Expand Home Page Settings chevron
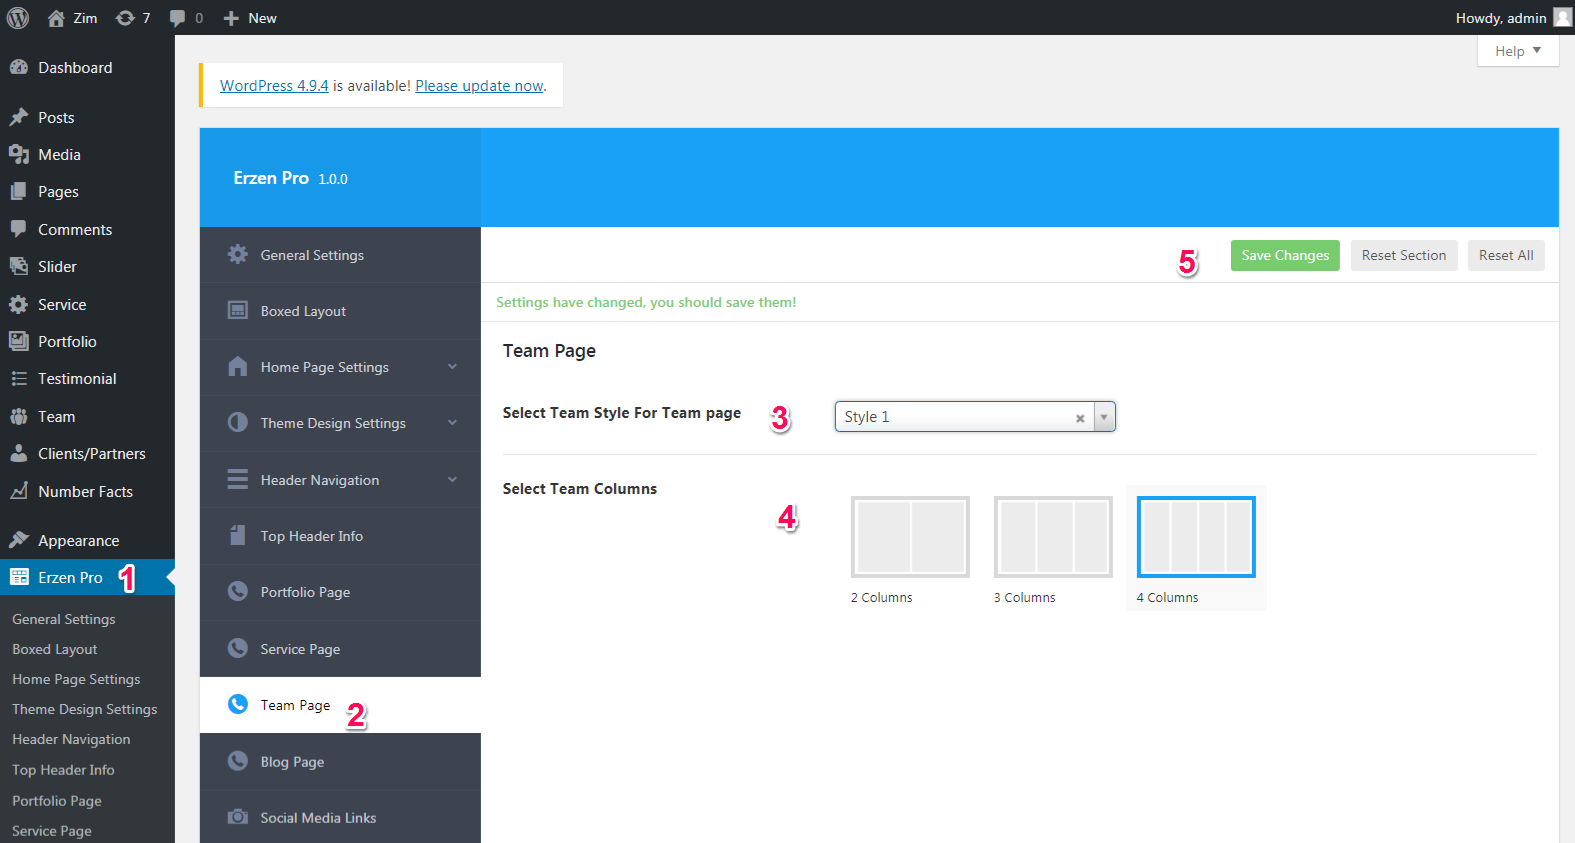Image resolution: width=1575 pixels, height=843 pixels. 452,367
